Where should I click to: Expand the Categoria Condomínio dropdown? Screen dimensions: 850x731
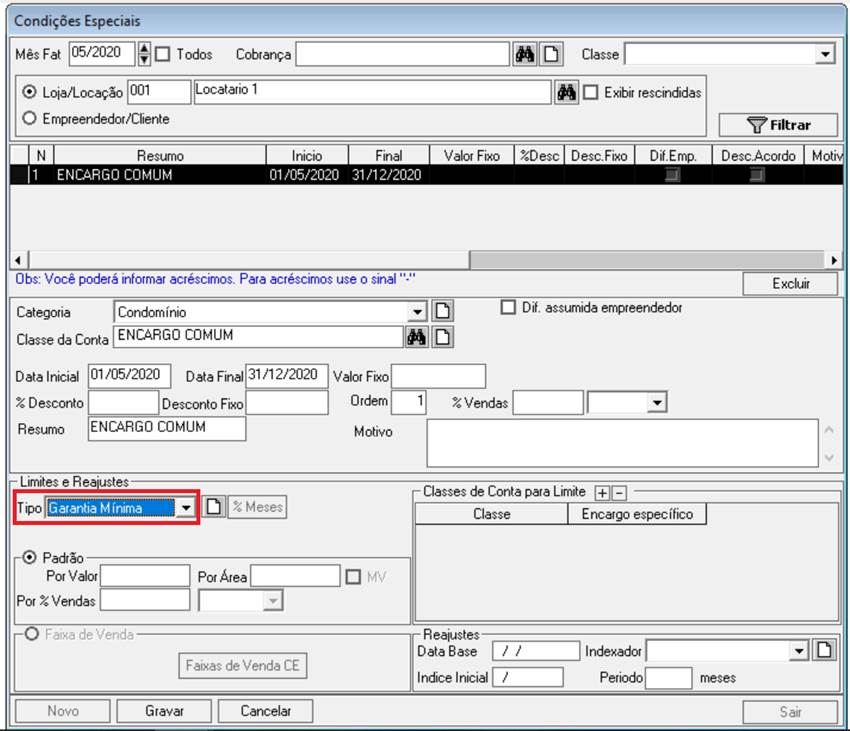click(x=417, y=312)
